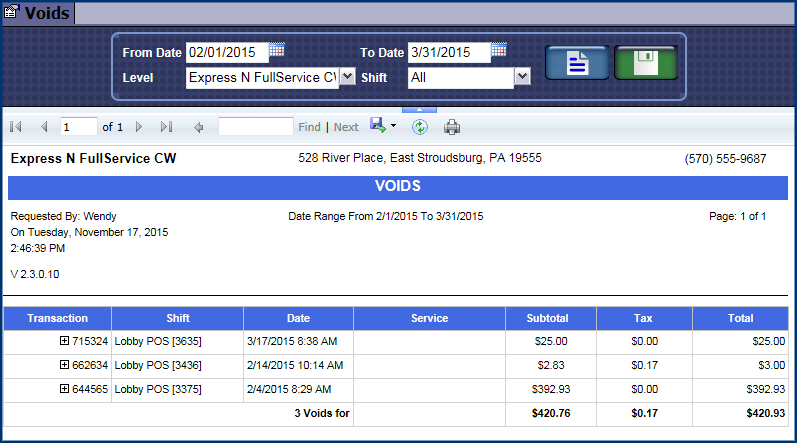Viewport: 797px width, 443px height.
Task: Expand transaction 662634 details
Action: [65, 365]
